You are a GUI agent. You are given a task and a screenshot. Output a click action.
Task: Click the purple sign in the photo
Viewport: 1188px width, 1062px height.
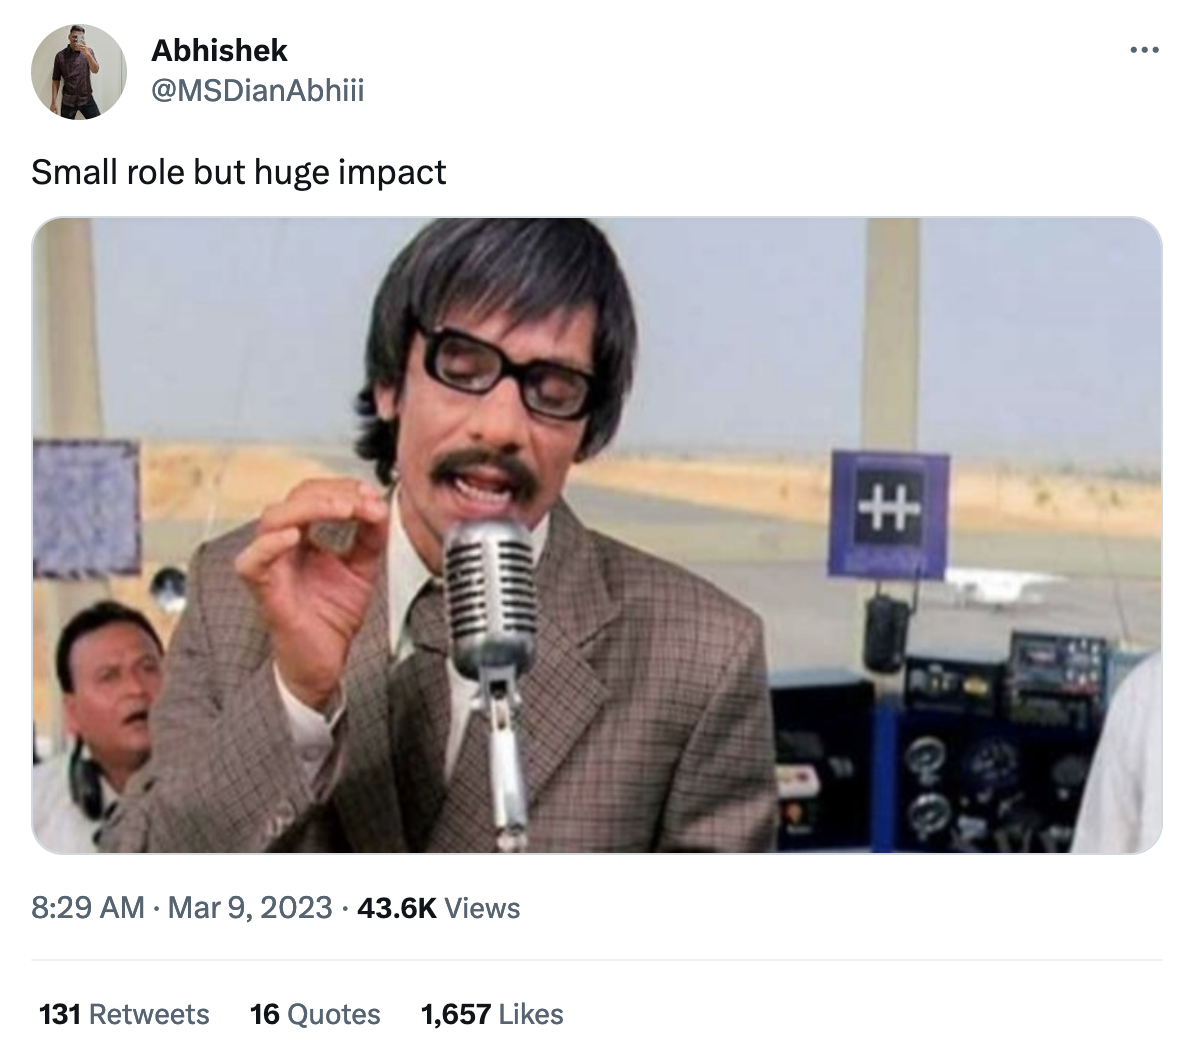(888, 515)
